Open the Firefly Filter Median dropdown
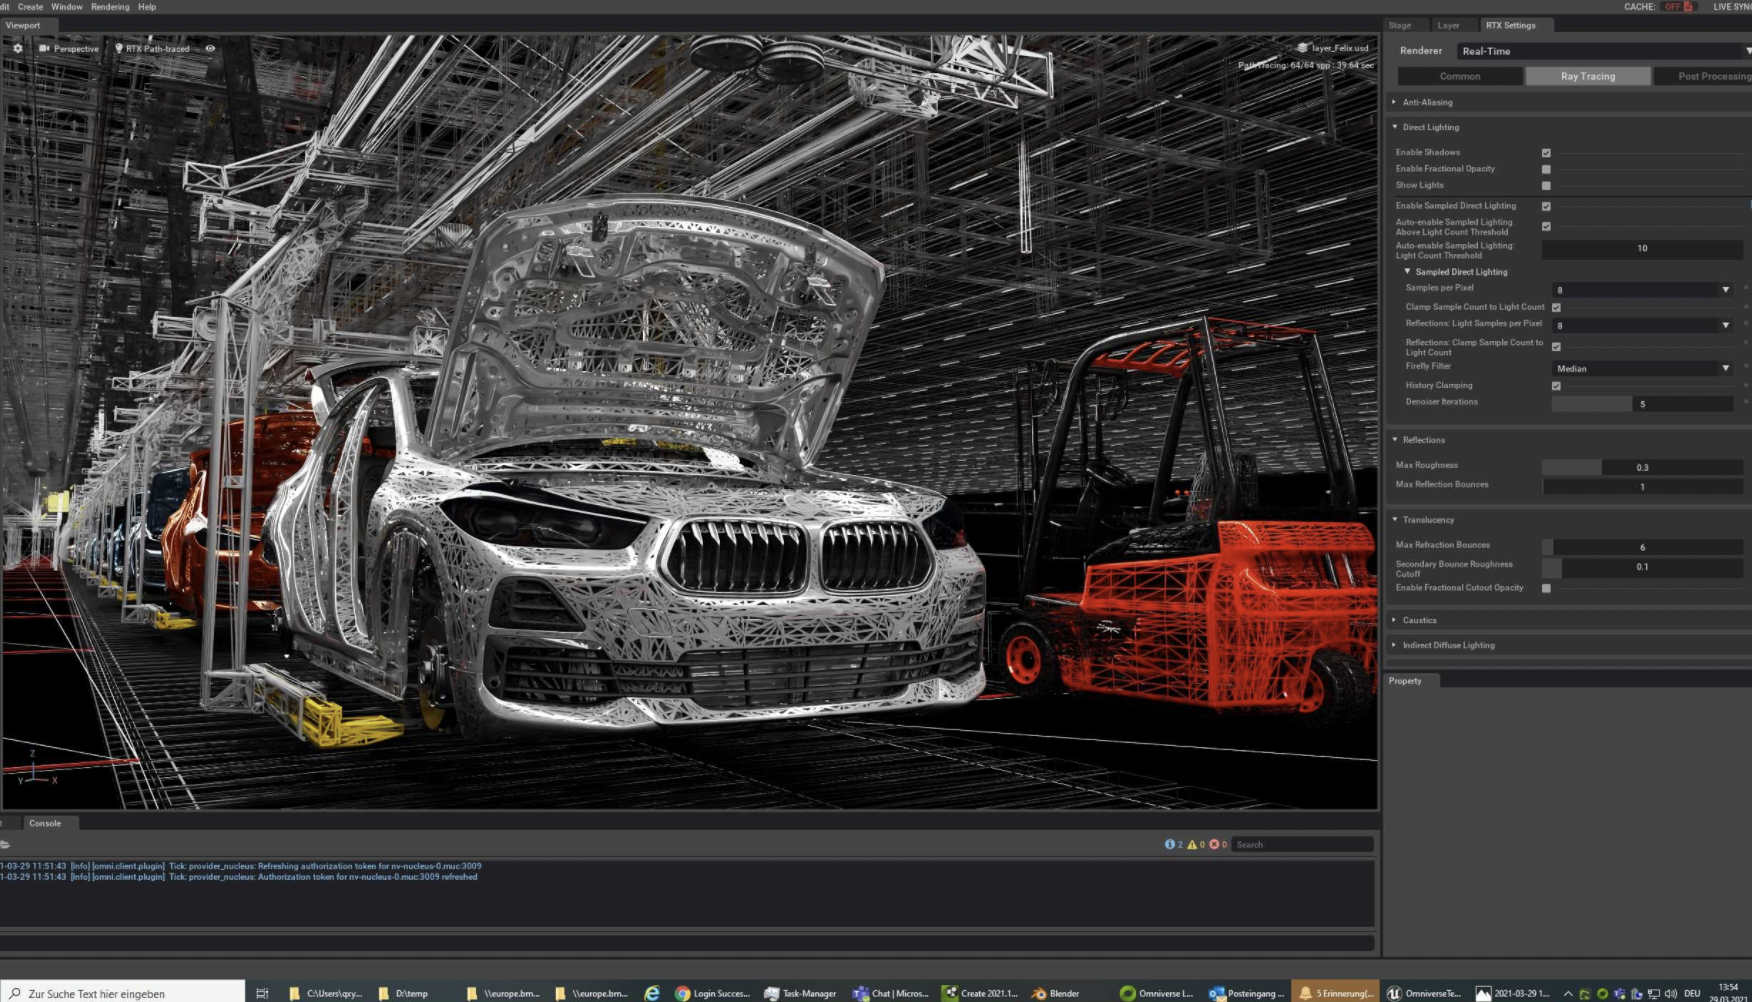This screenshot has height=1002, width=1752. (x=1642, y=368)
